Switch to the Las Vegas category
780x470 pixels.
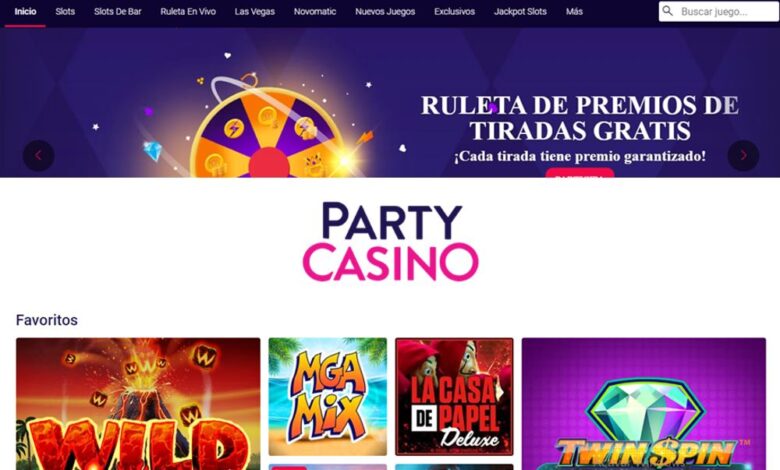click(255, 11)
